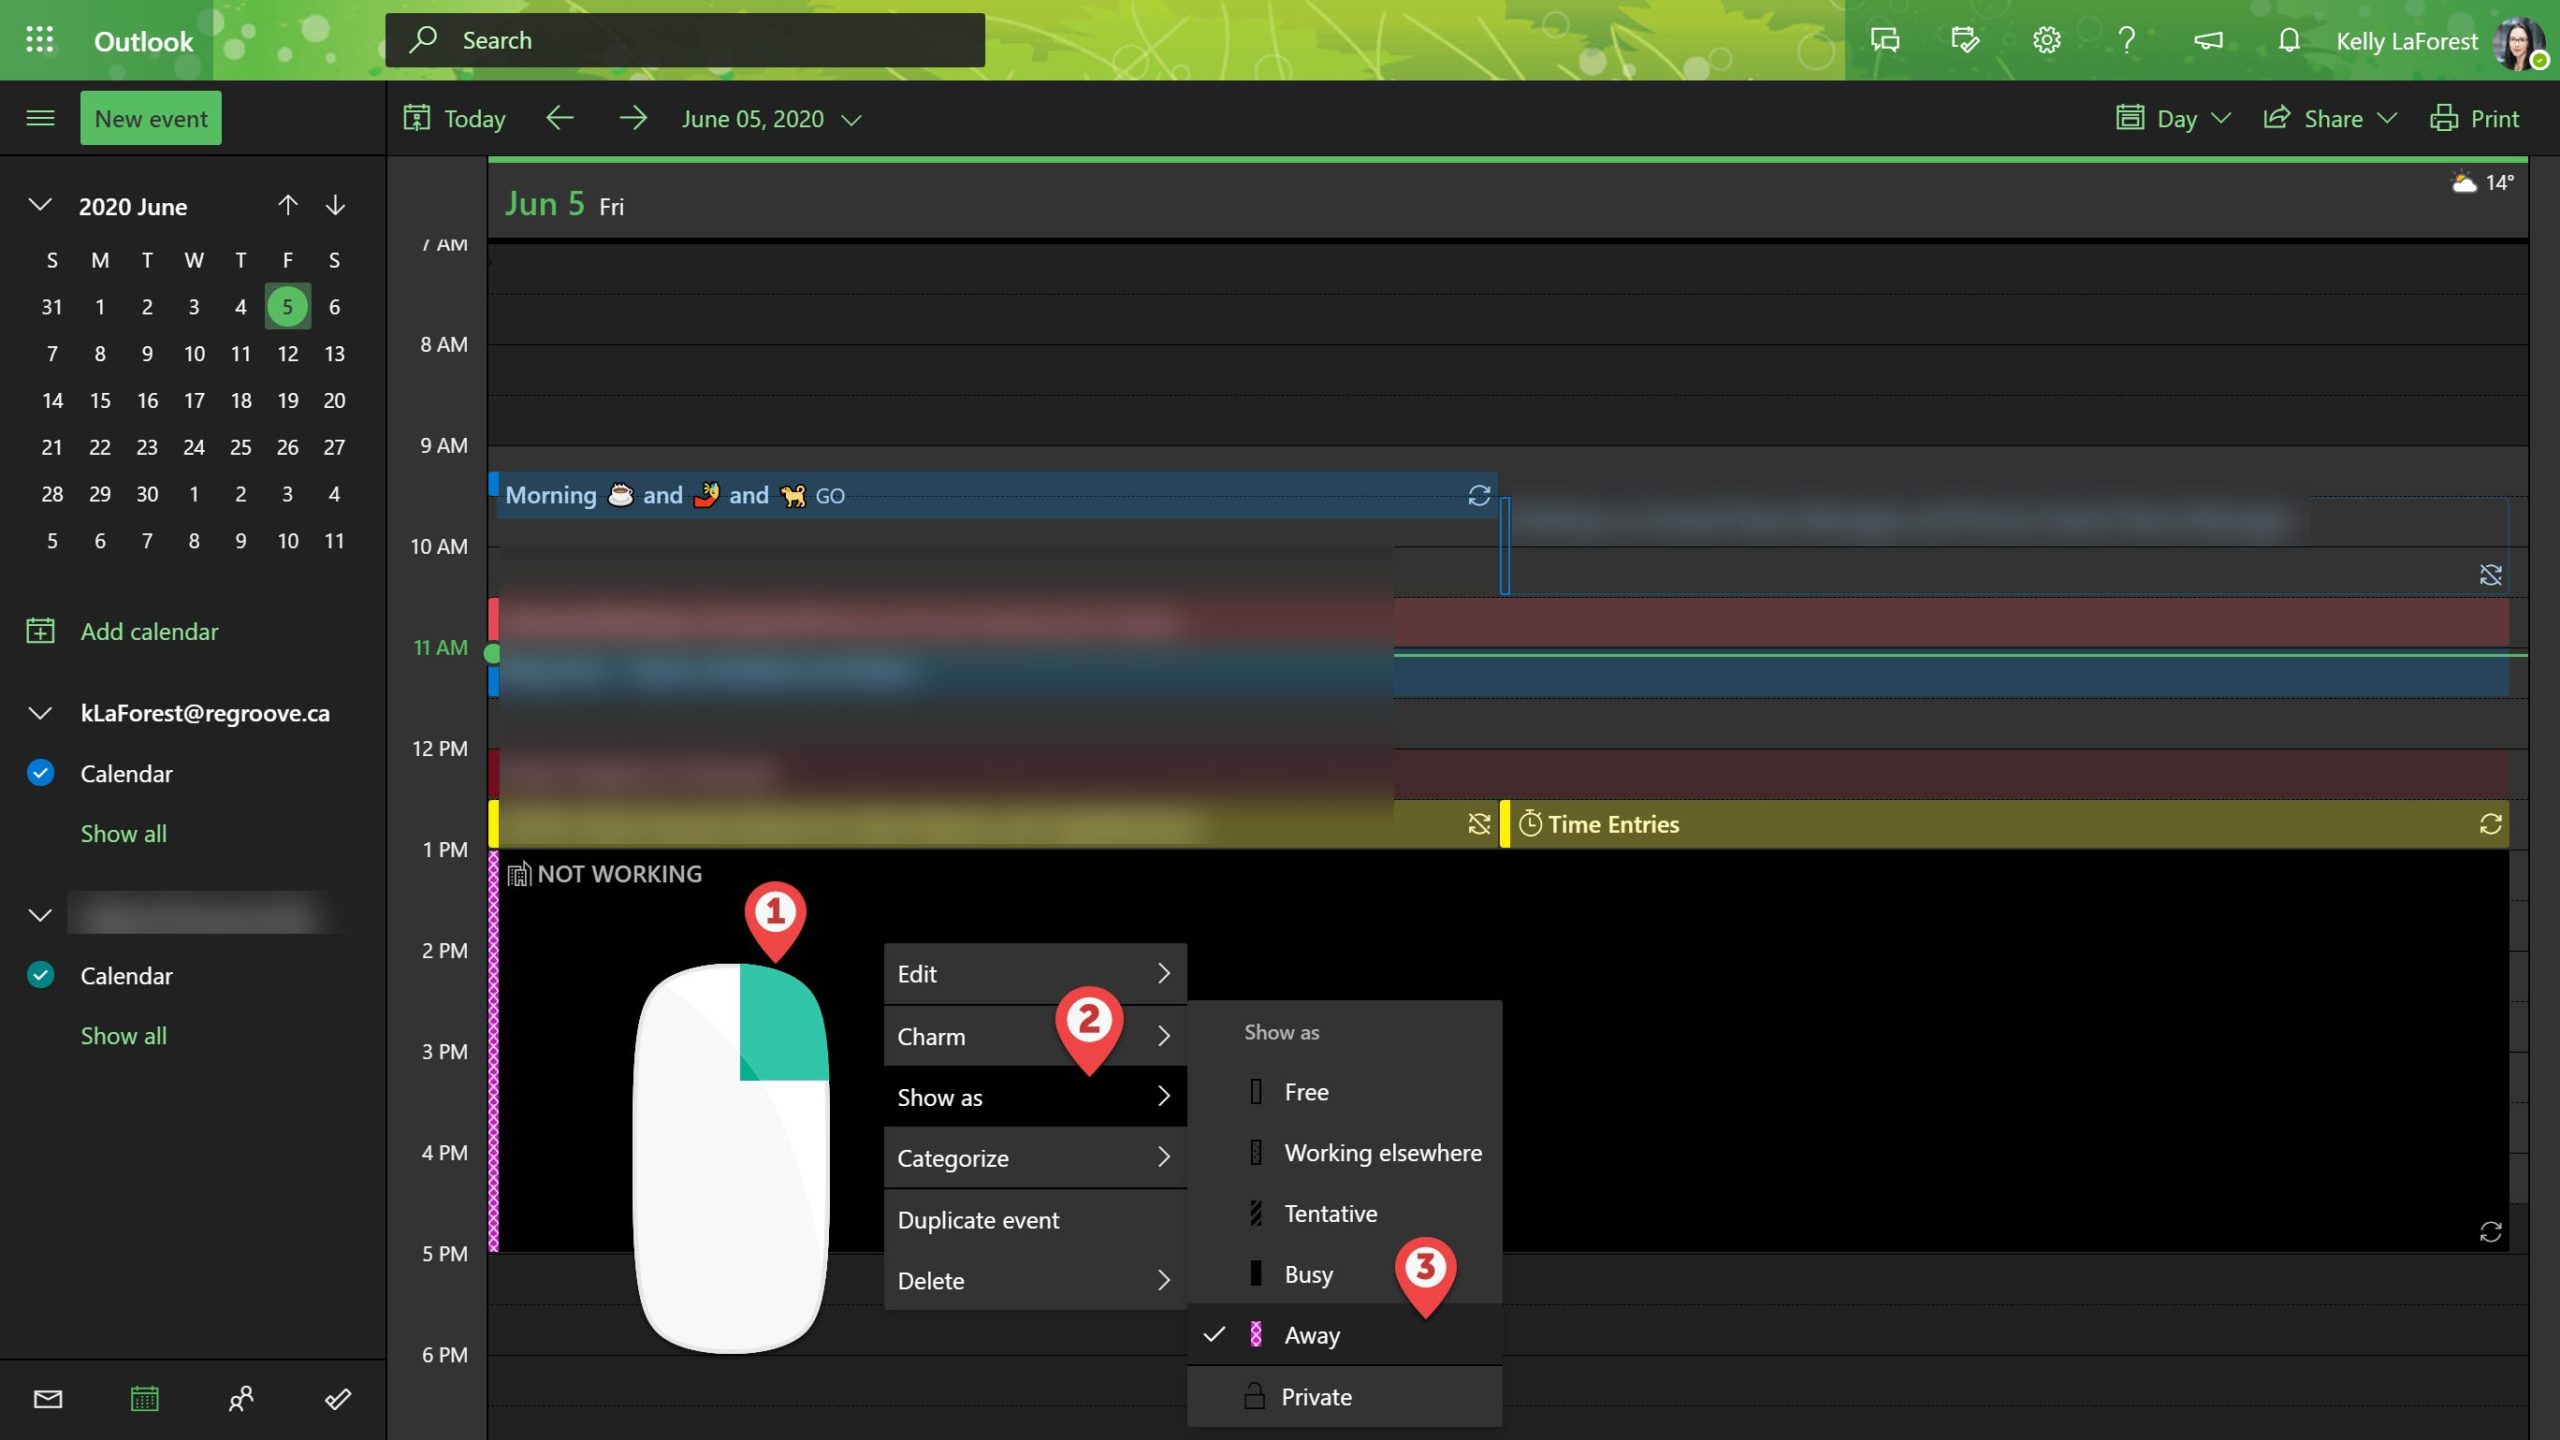Open the Settings gear icon
The image size is (2560, 1440).
click(x=2046, y=40)
